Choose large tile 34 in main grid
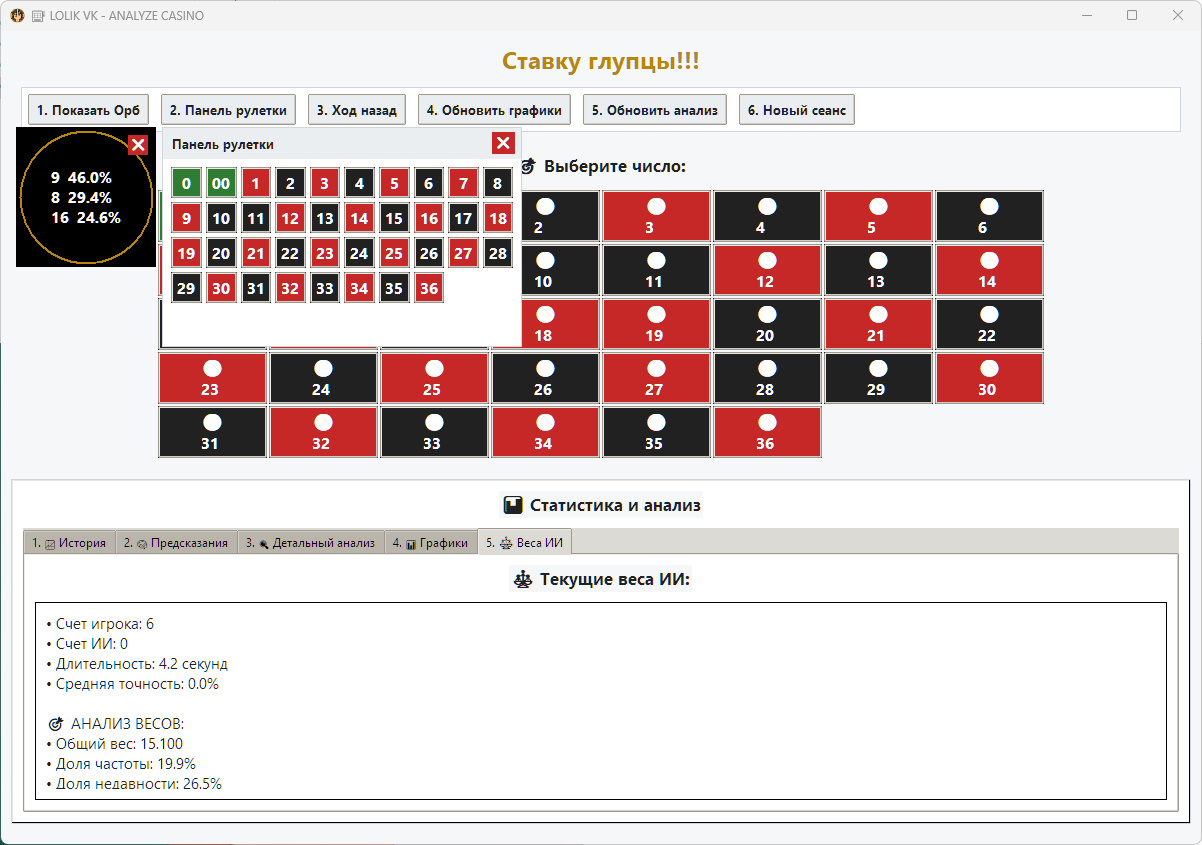The width and height of the screenshot is (1202, 845). [x=545, y=432]
